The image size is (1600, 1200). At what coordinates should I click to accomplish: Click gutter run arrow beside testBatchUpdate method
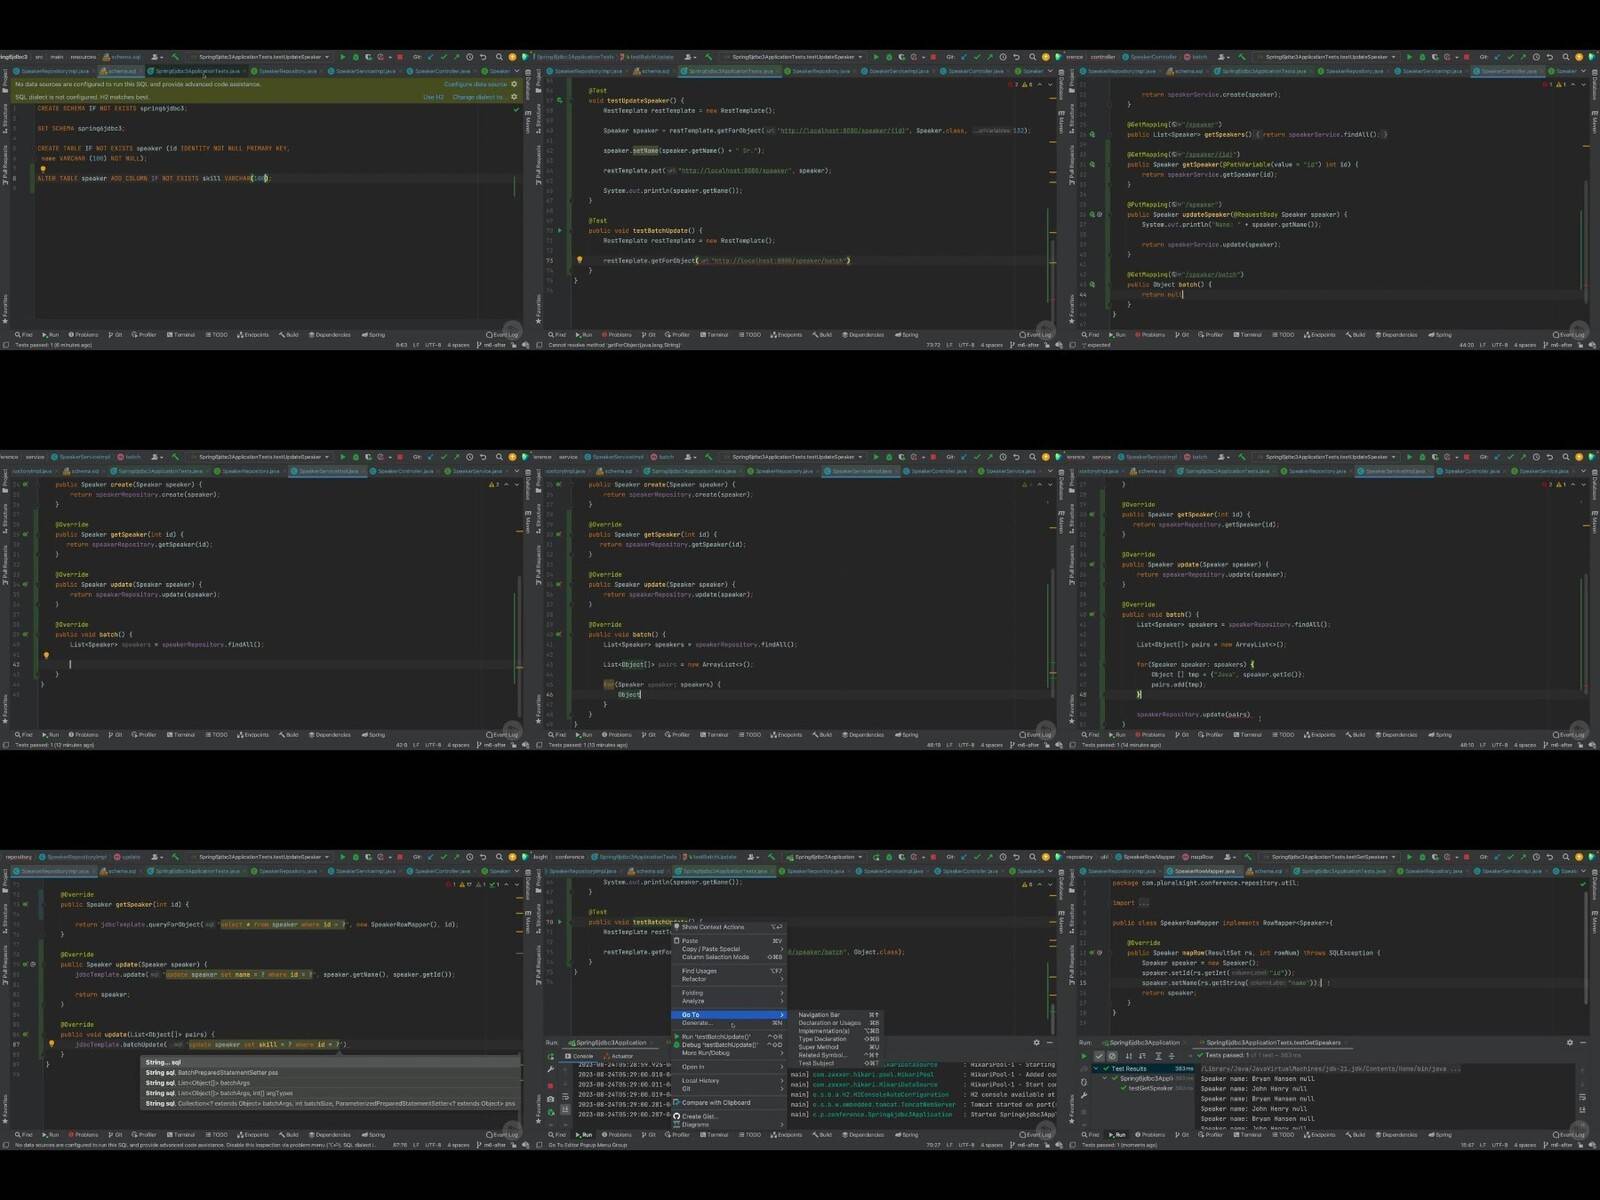pyautogui.click(x=560, y=921)
